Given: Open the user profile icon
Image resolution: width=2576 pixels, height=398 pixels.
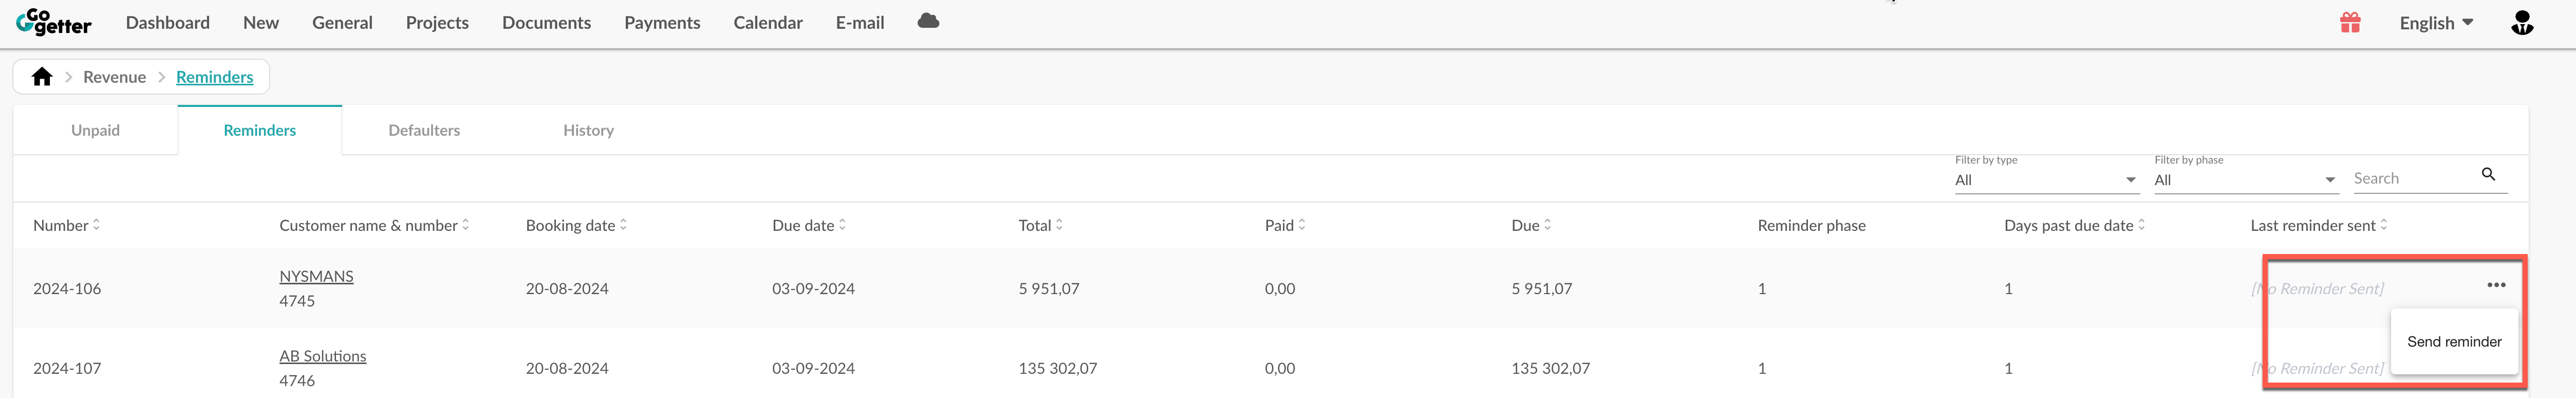Looking at the screenshot, I should pos(2522,22).
